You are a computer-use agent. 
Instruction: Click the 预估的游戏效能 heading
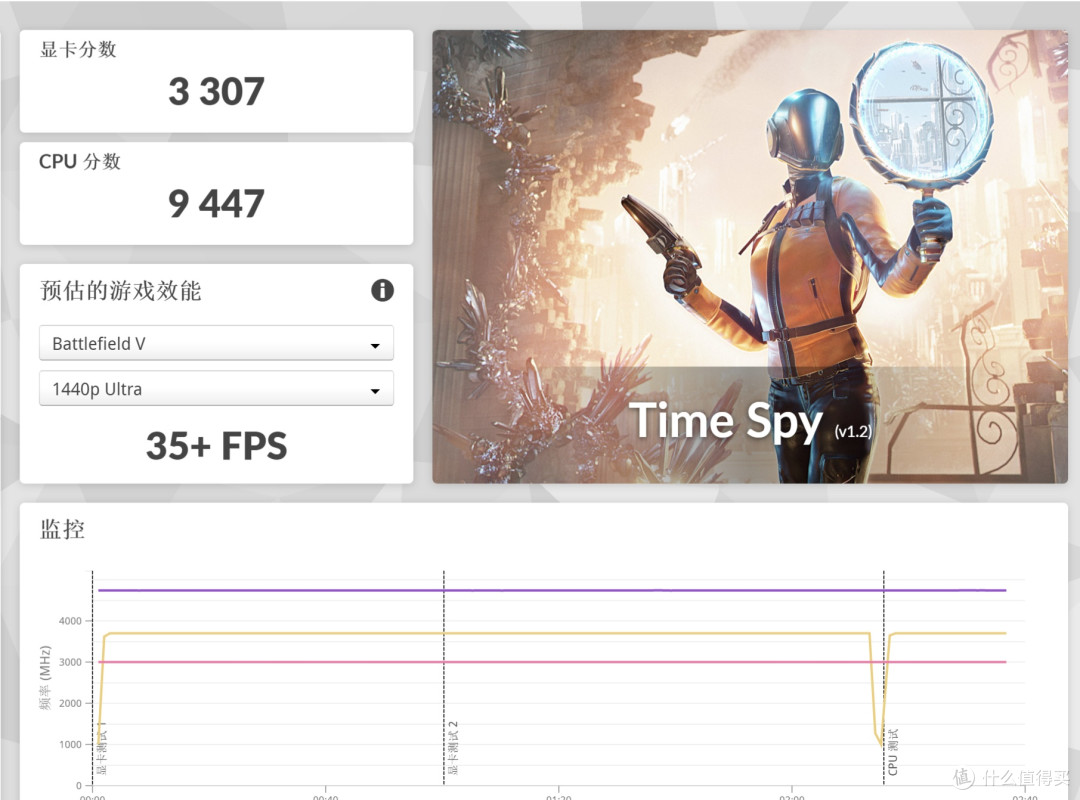(x=121, y=290)
